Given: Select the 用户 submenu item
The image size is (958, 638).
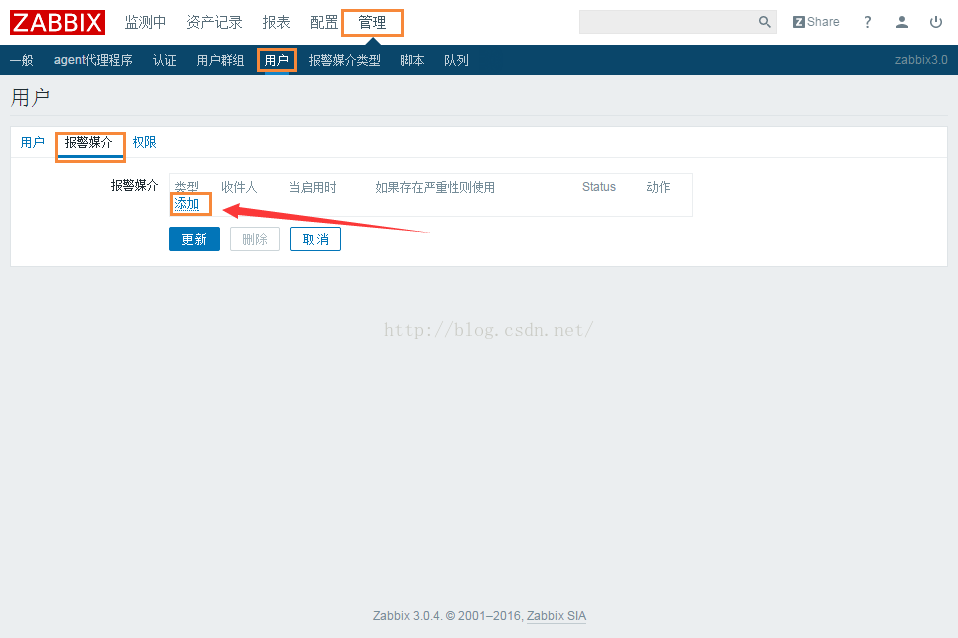Looking at the screenshot, I should (x=276, y=60).
